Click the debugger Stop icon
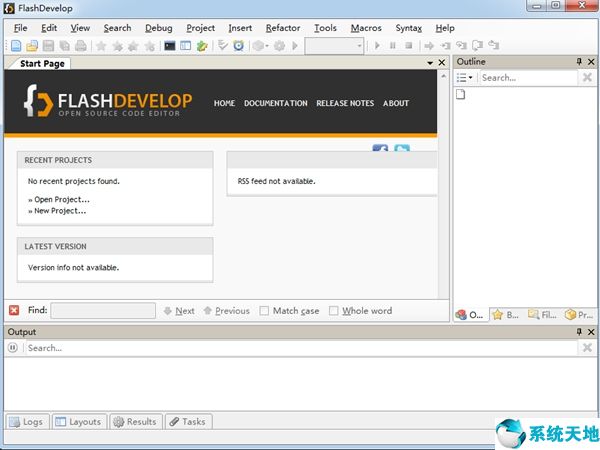Screen dimensions: 600x450 pyautogui.click(x=409, y=46)
